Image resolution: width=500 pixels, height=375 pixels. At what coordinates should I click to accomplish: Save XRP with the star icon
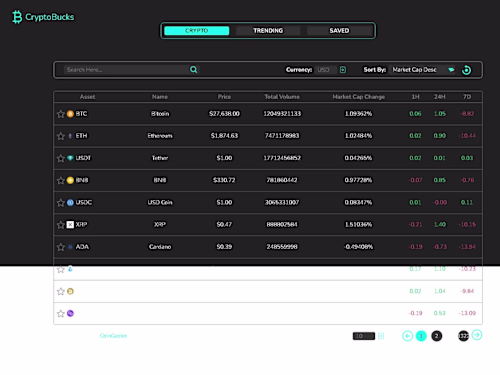click(x=60, y=225)
